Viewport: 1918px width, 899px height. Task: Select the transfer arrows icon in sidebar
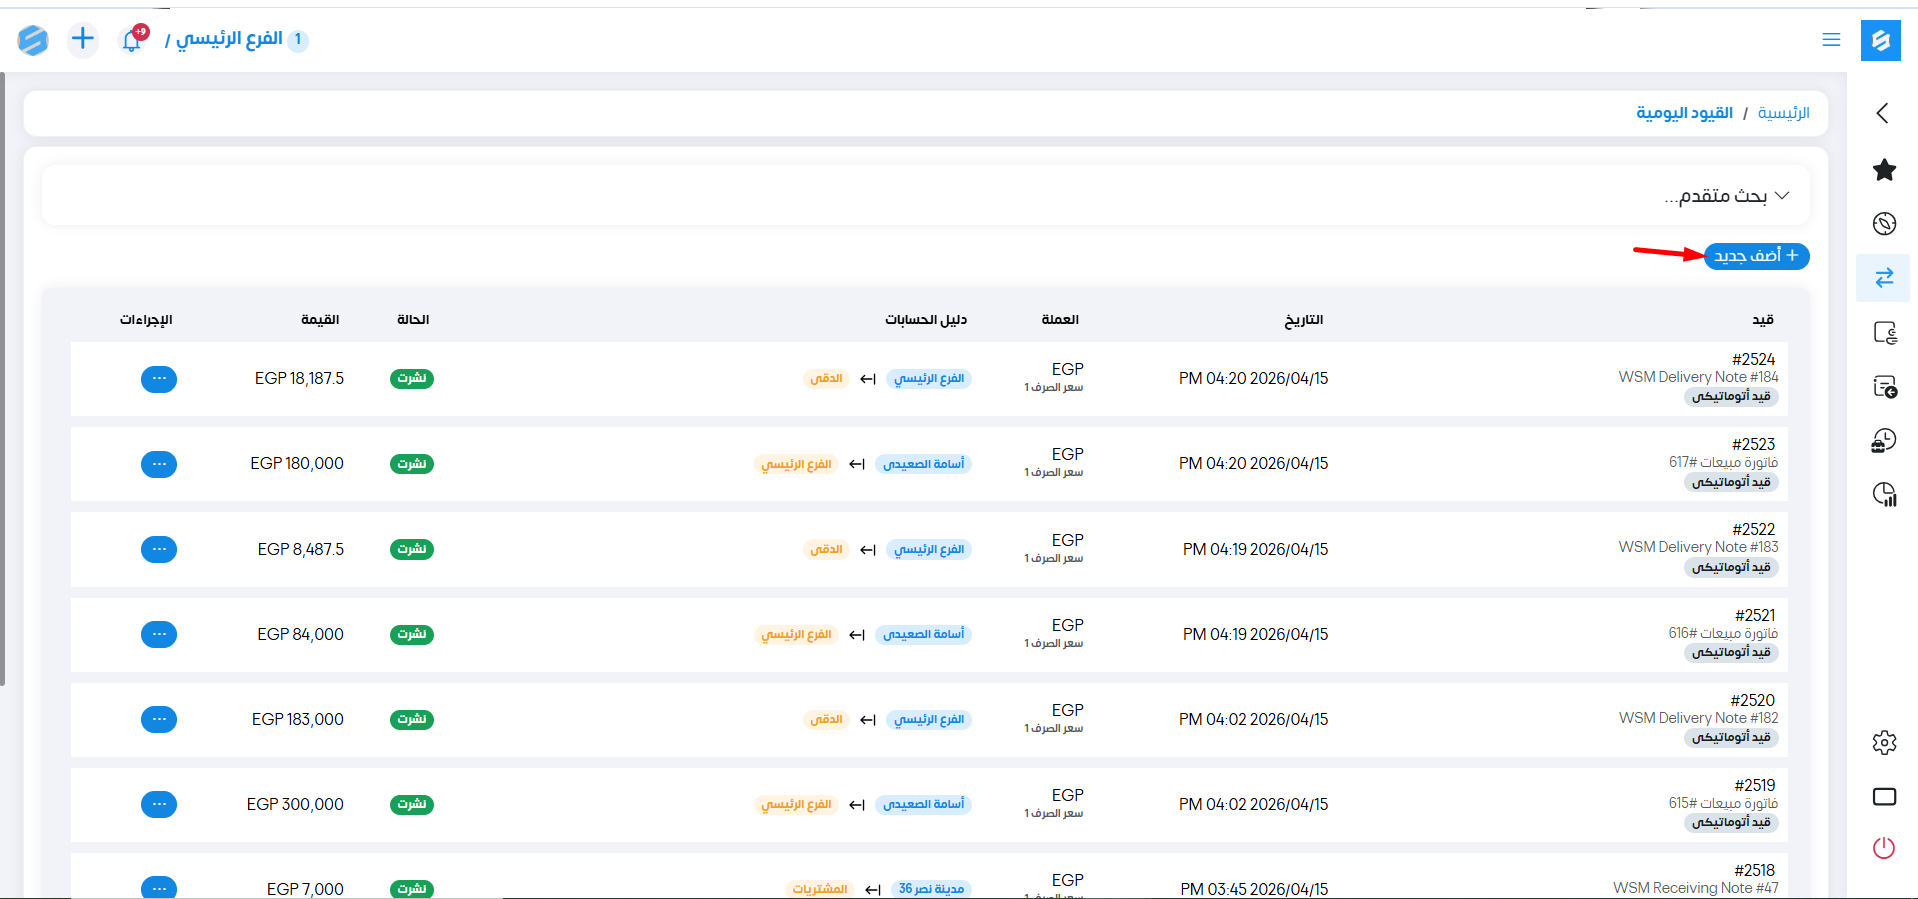(1884, 278)
